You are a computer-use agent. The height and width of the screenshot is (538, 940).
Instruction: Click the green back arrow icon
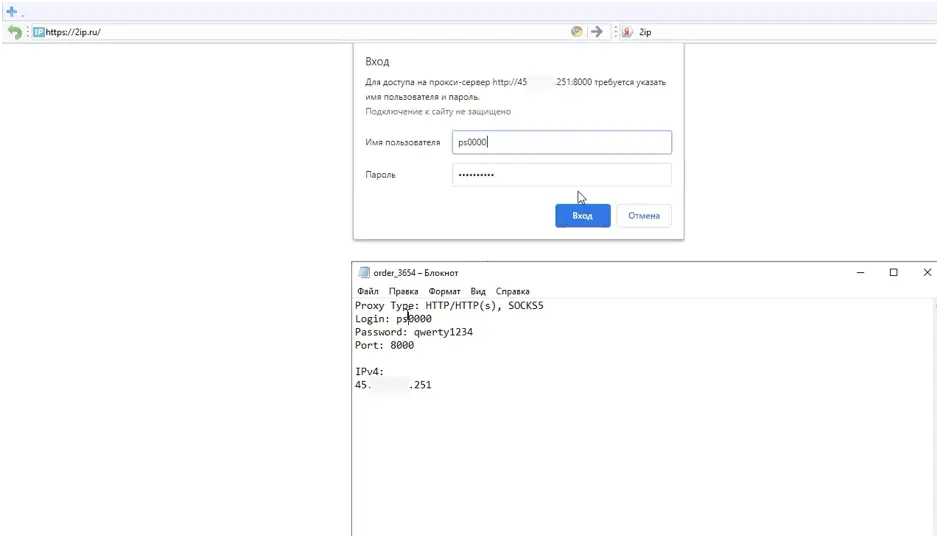point(14,32)
